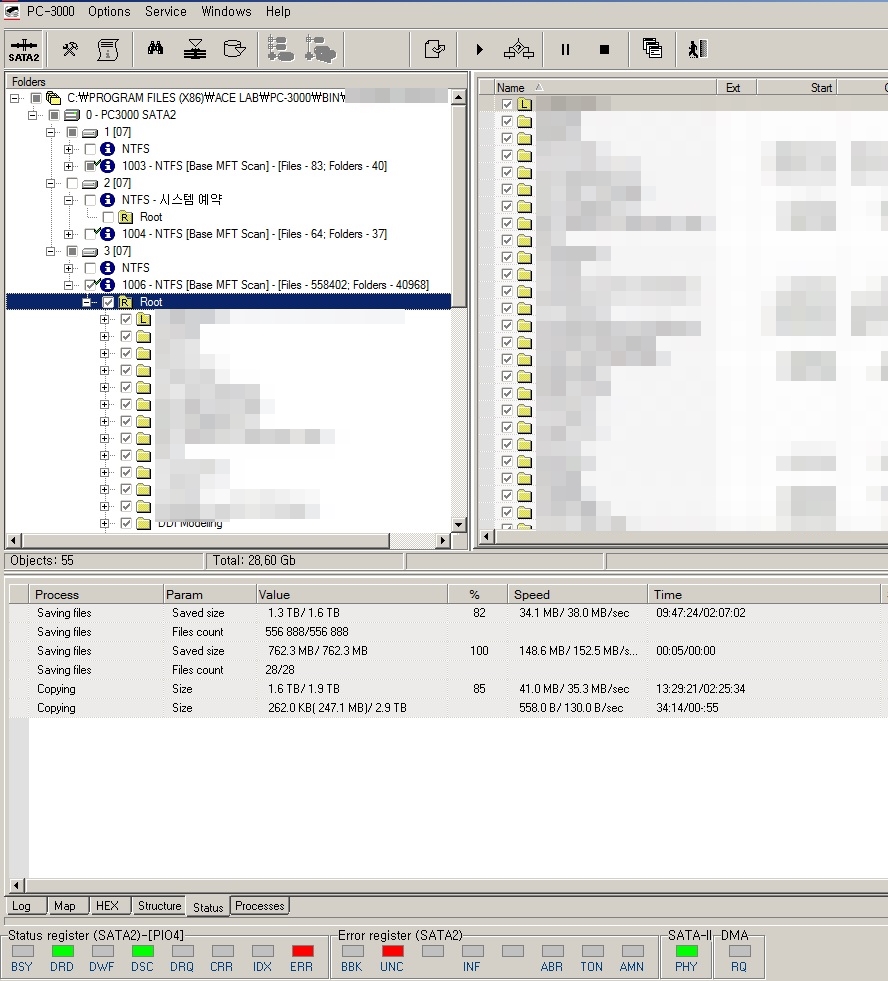Toggle checkbox of 1004 - NTFS Base MFT Scan

[x=90, y=234]
